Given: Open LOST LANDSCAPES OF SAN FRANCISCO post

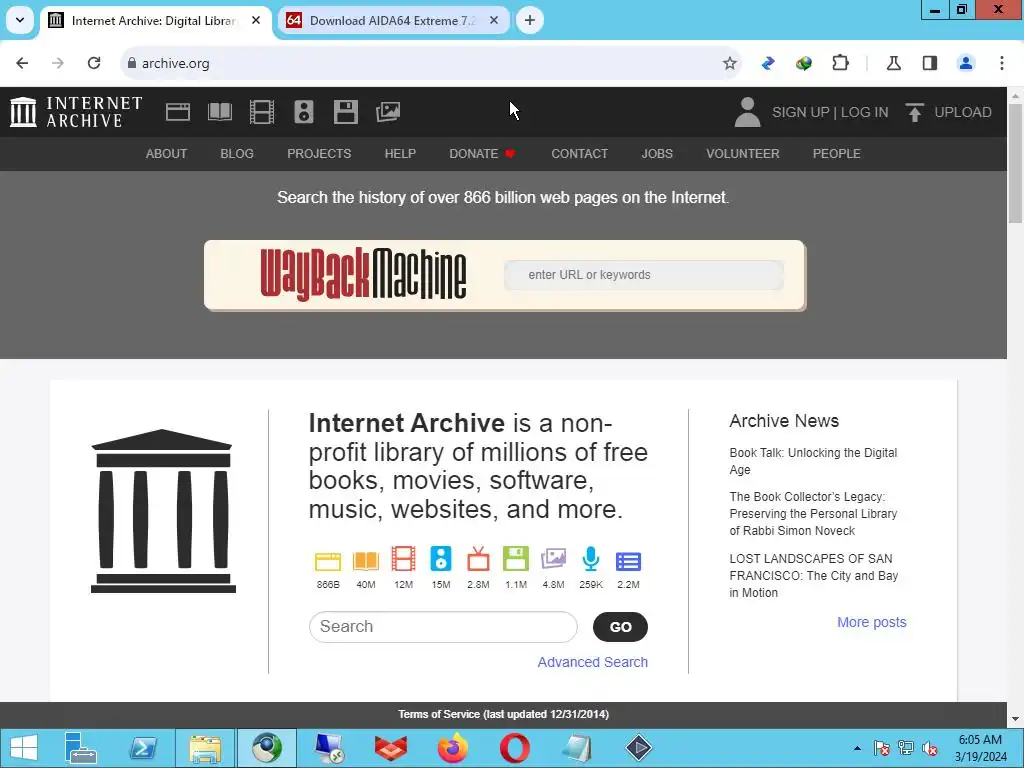Looking at the screenshot, I should pyautogui.click(x=814, y=575).
